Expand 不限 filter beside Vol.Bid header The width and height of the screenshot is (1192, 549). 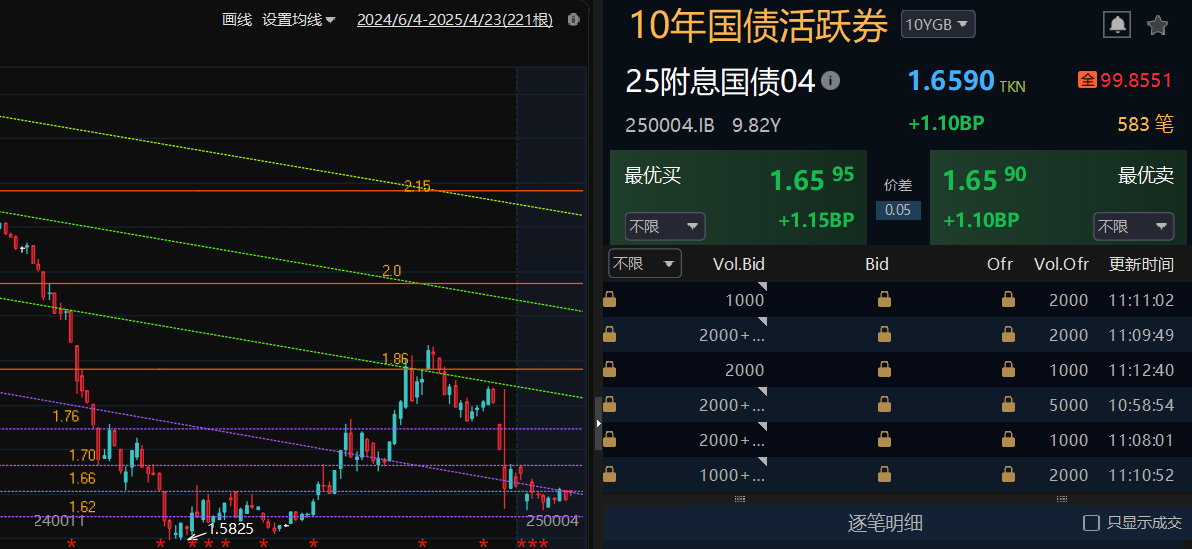point(644,264)
